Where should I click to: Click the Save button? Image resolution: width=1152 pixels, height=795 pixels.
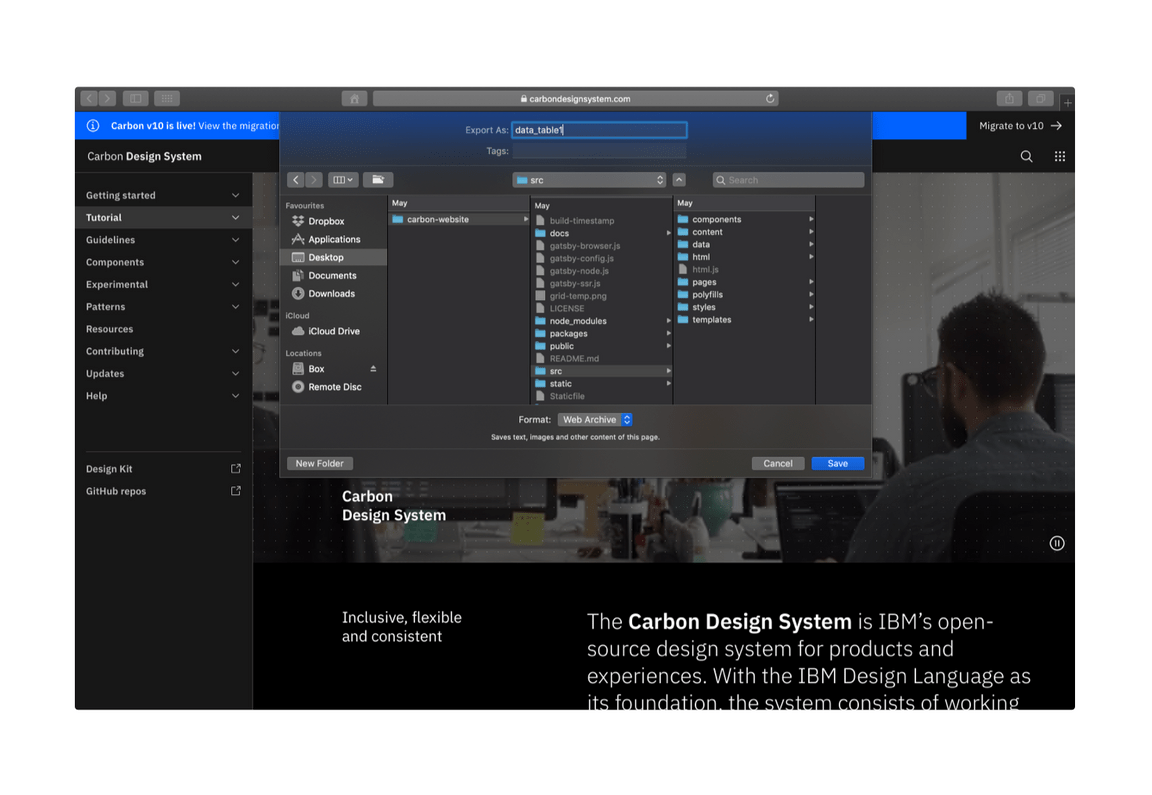pos(837,464)
